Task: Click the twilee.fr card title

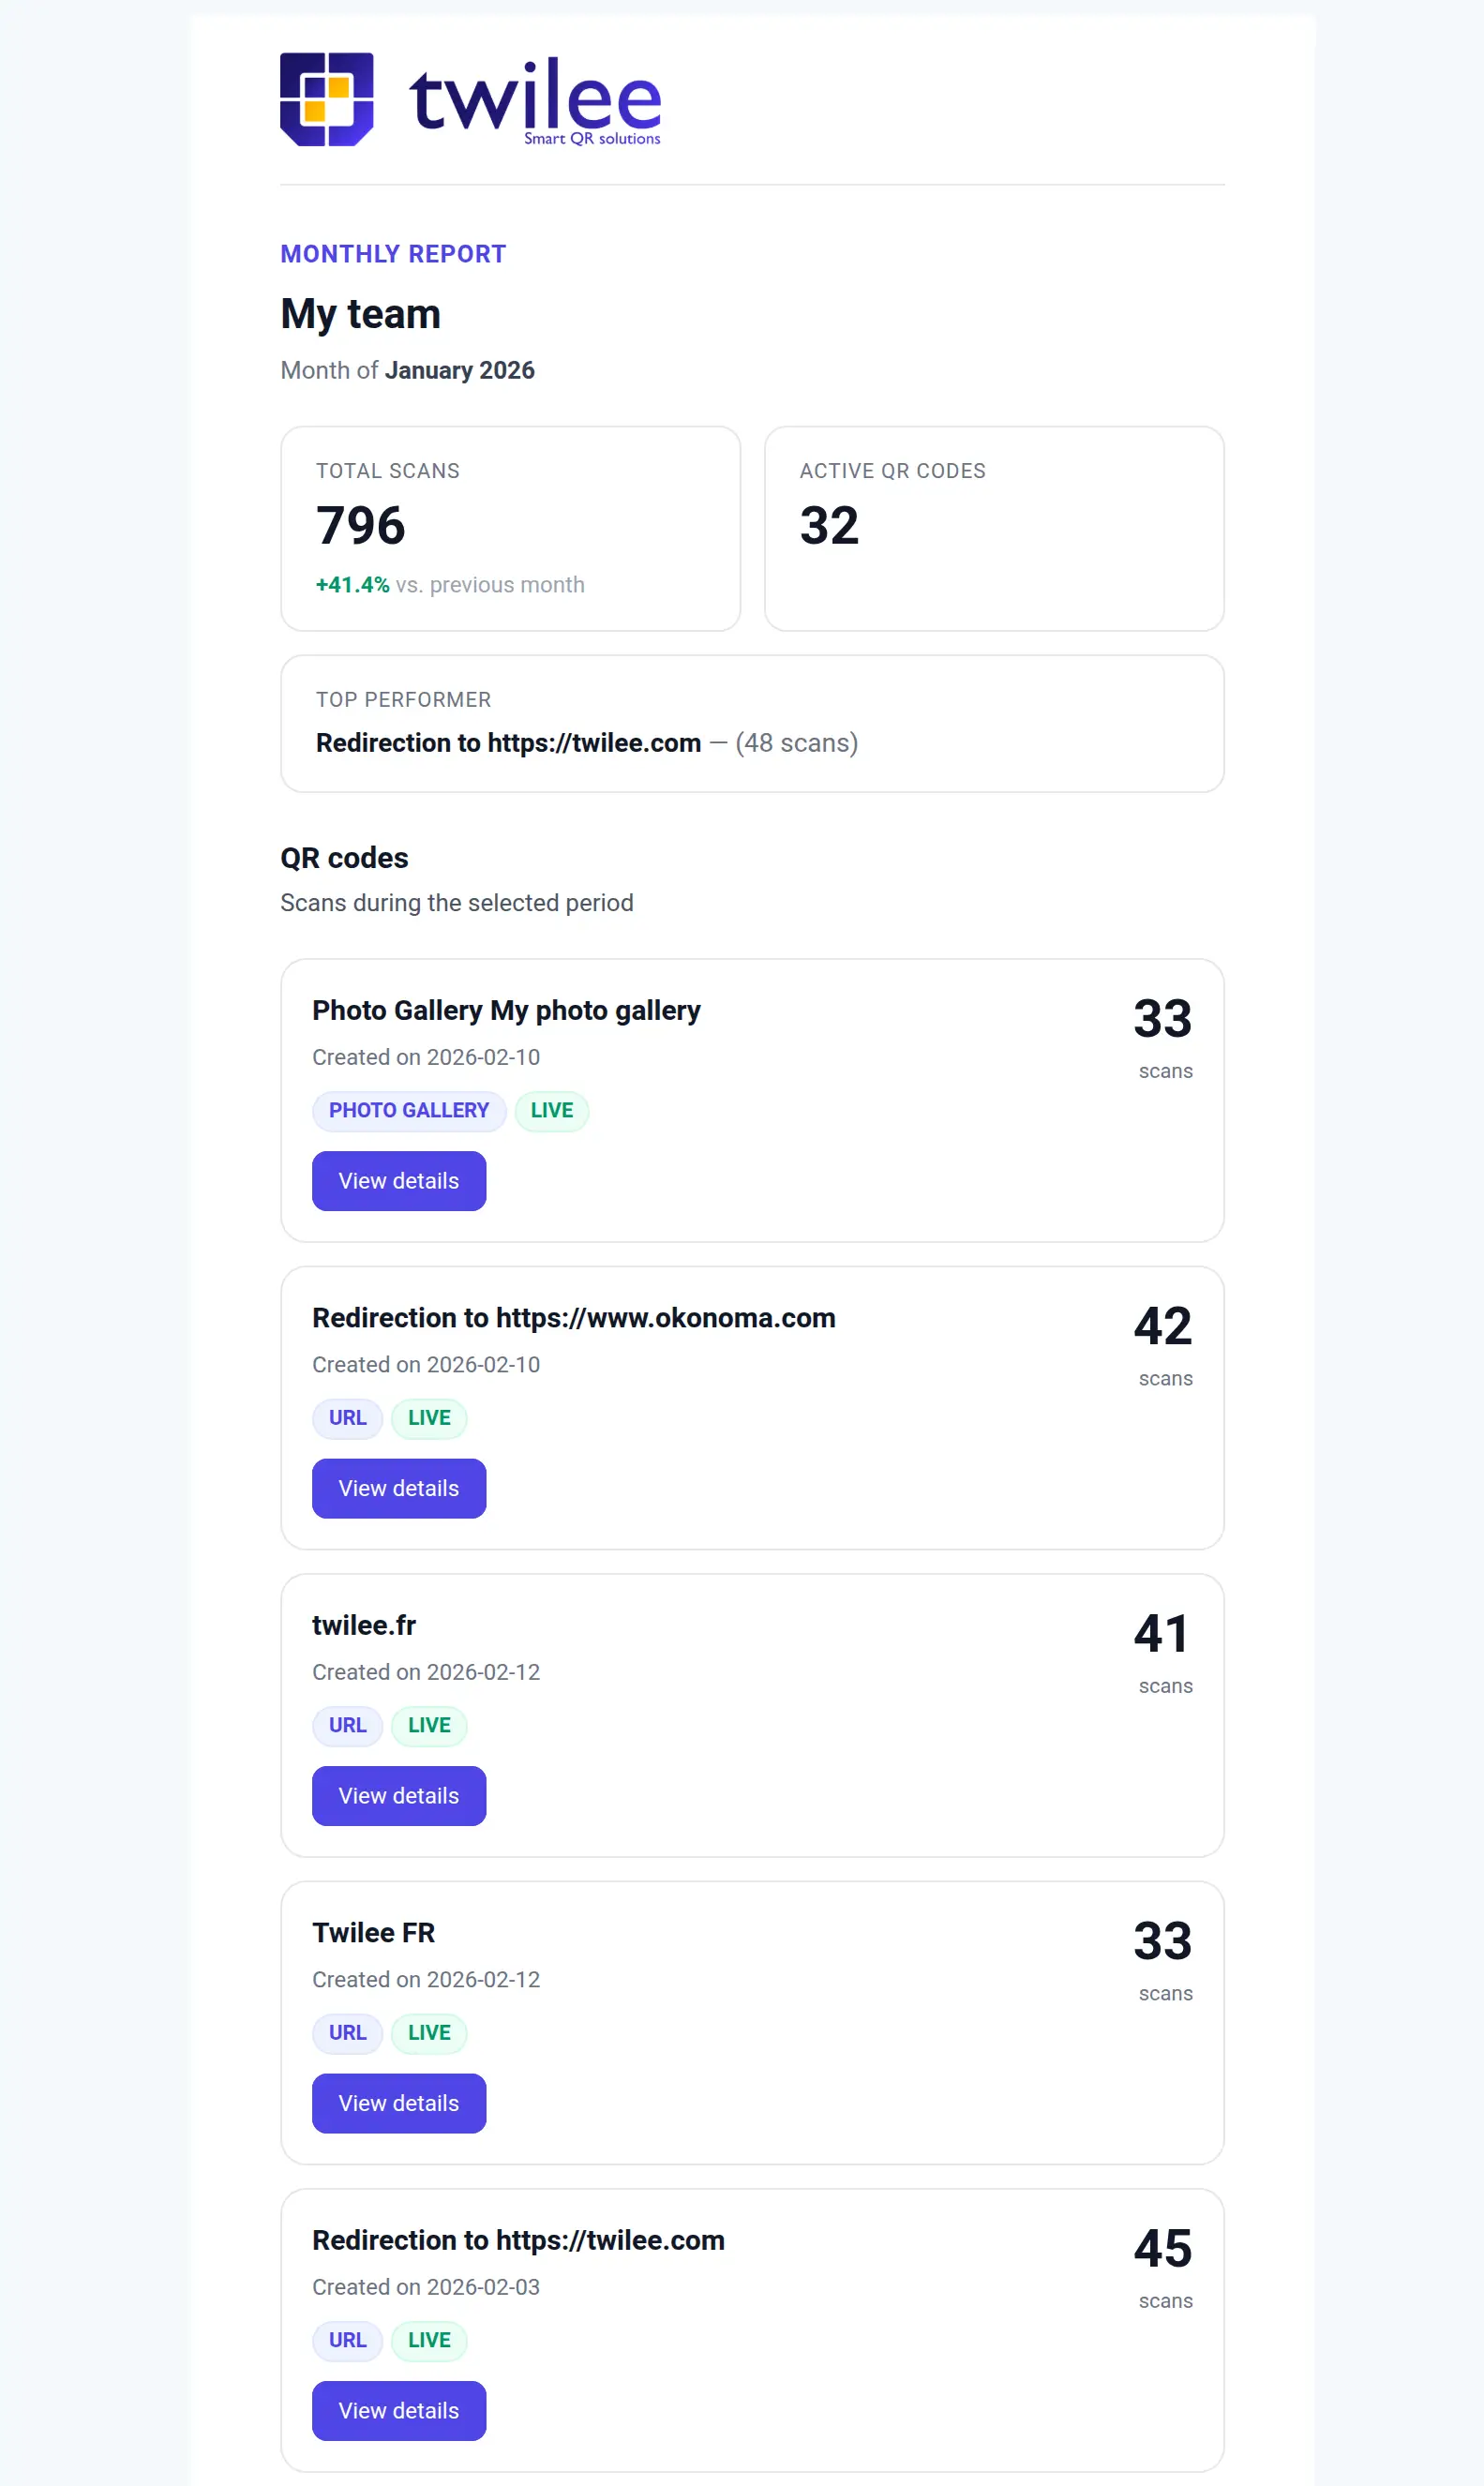Action: click(364, 1625)
